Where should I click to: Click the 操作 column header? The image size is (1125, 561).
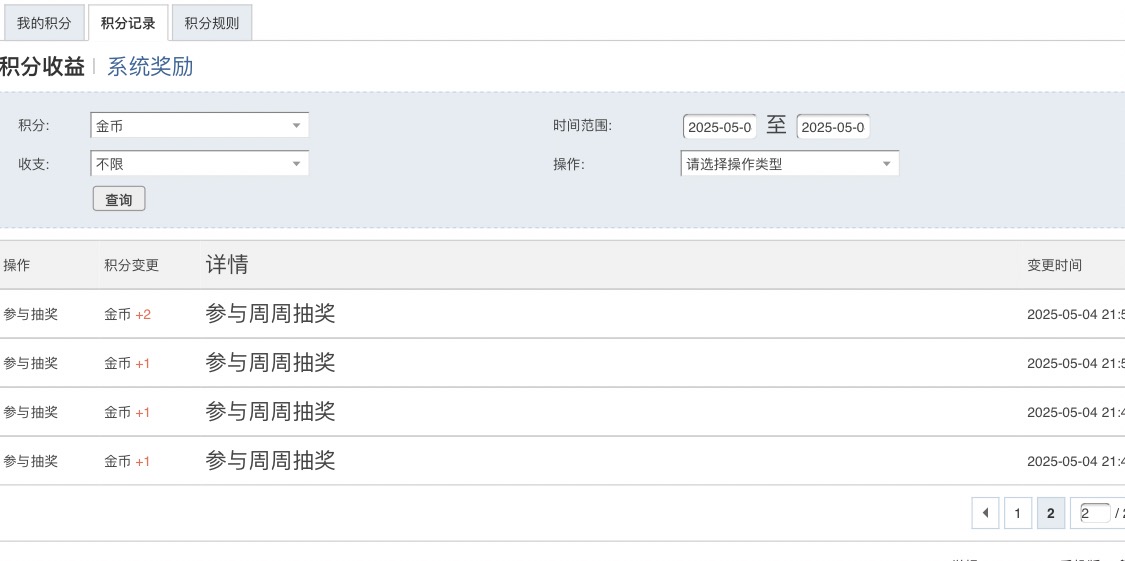pos(17,265)
